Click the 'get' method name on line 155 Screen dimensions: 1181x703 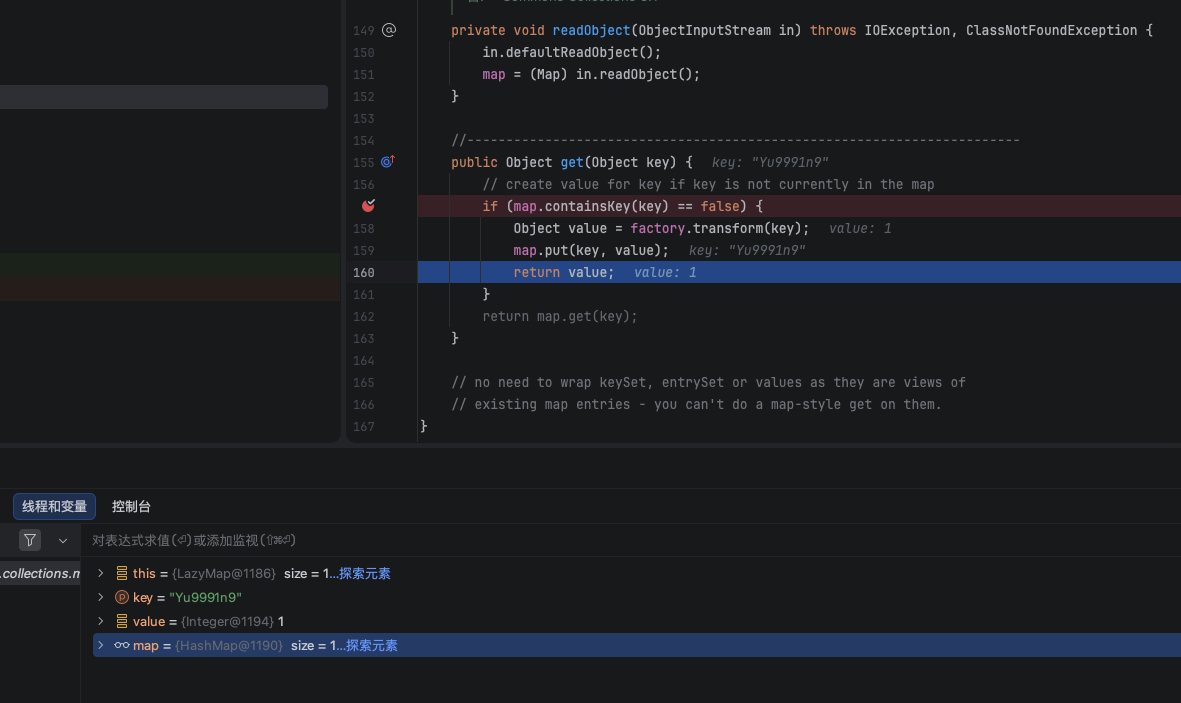[572, 162]
